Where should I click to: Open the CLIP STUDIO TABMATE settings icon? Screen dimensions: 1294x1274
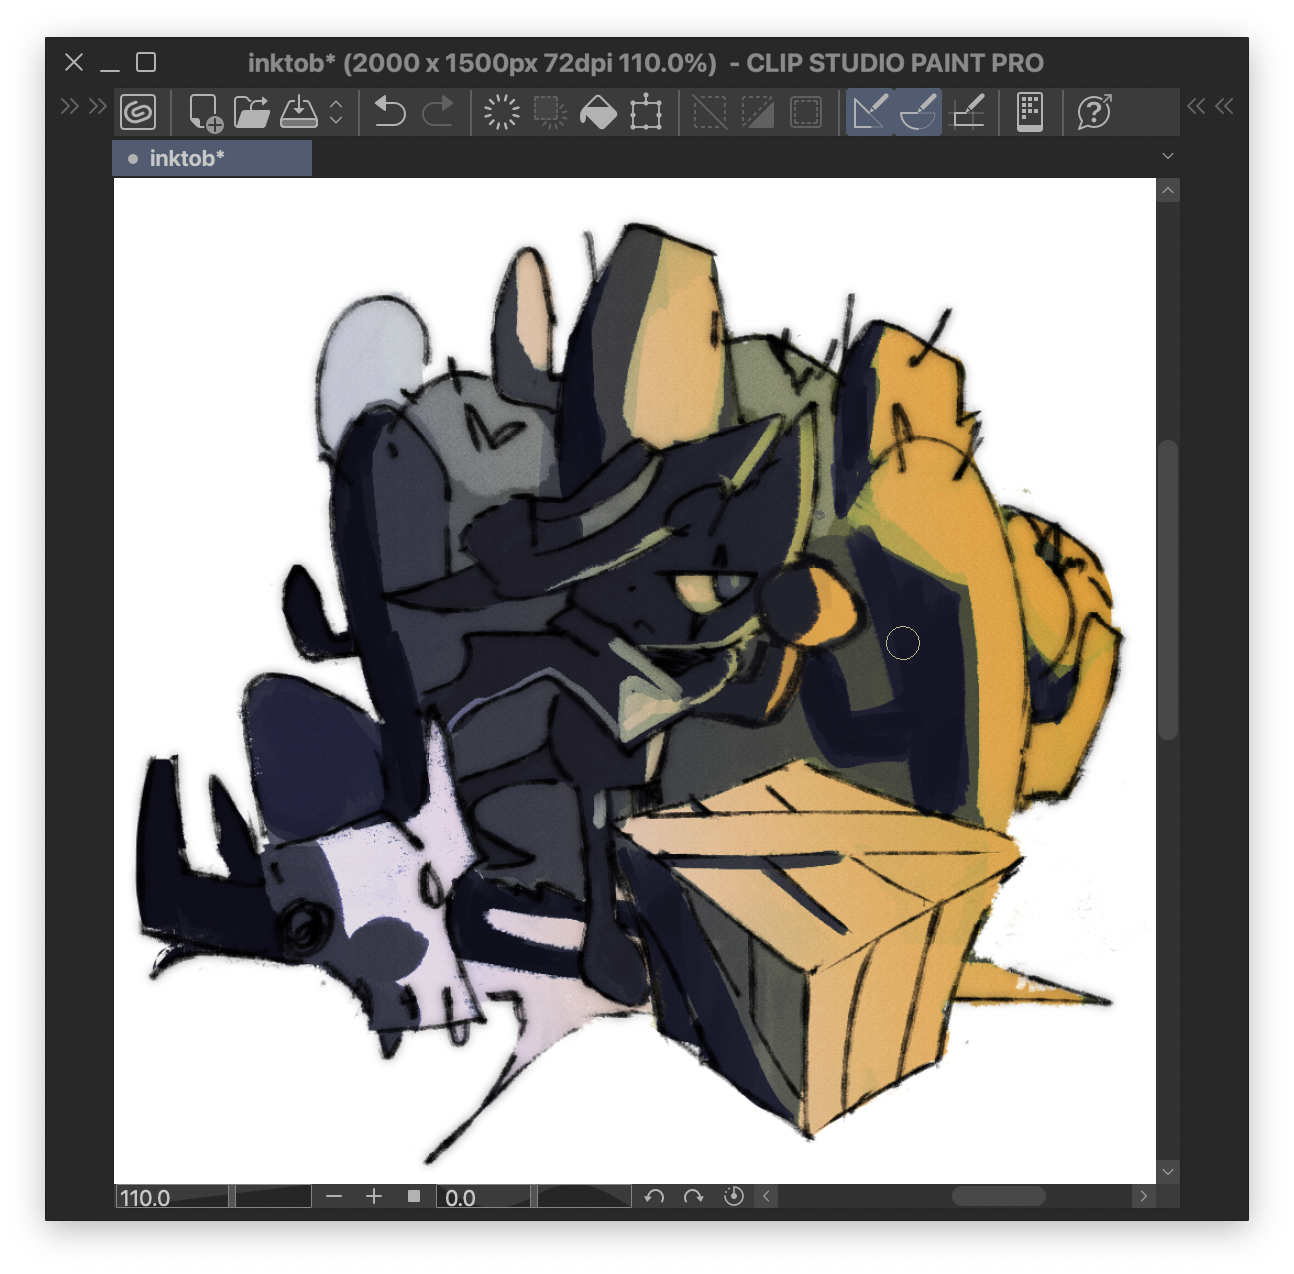coord(1030,112)
